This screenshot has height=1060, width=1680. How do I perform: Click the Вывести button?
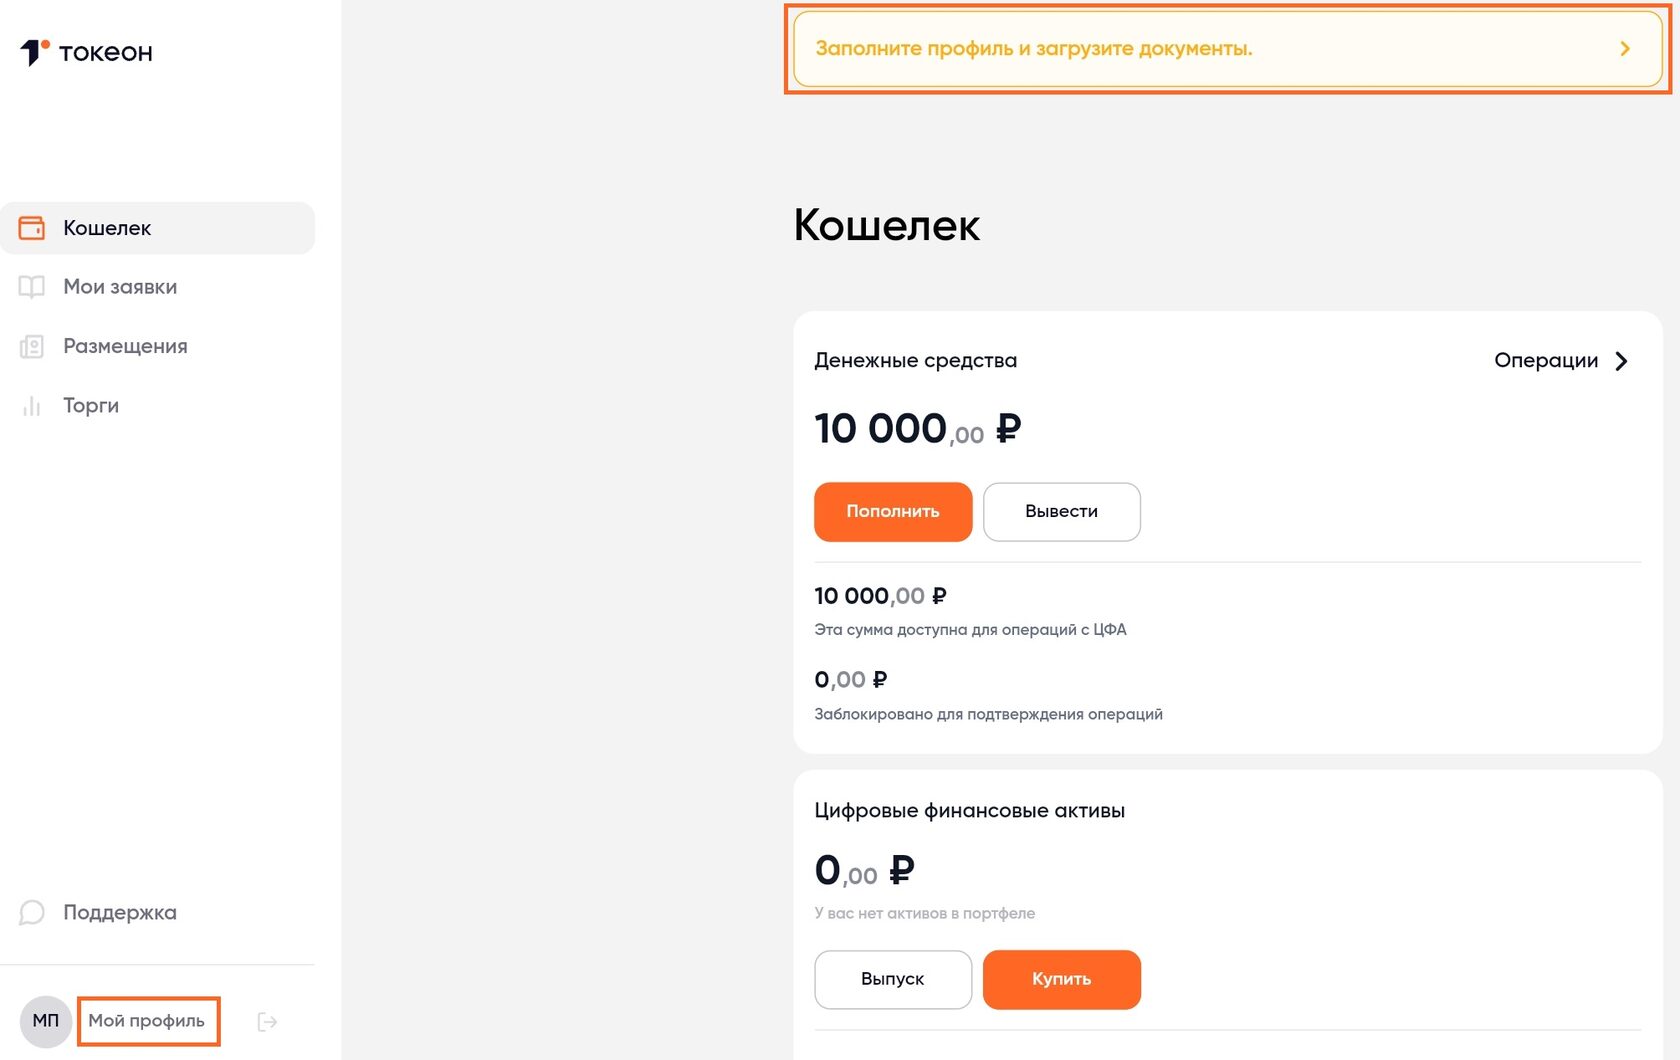(x=1062, y=512)
